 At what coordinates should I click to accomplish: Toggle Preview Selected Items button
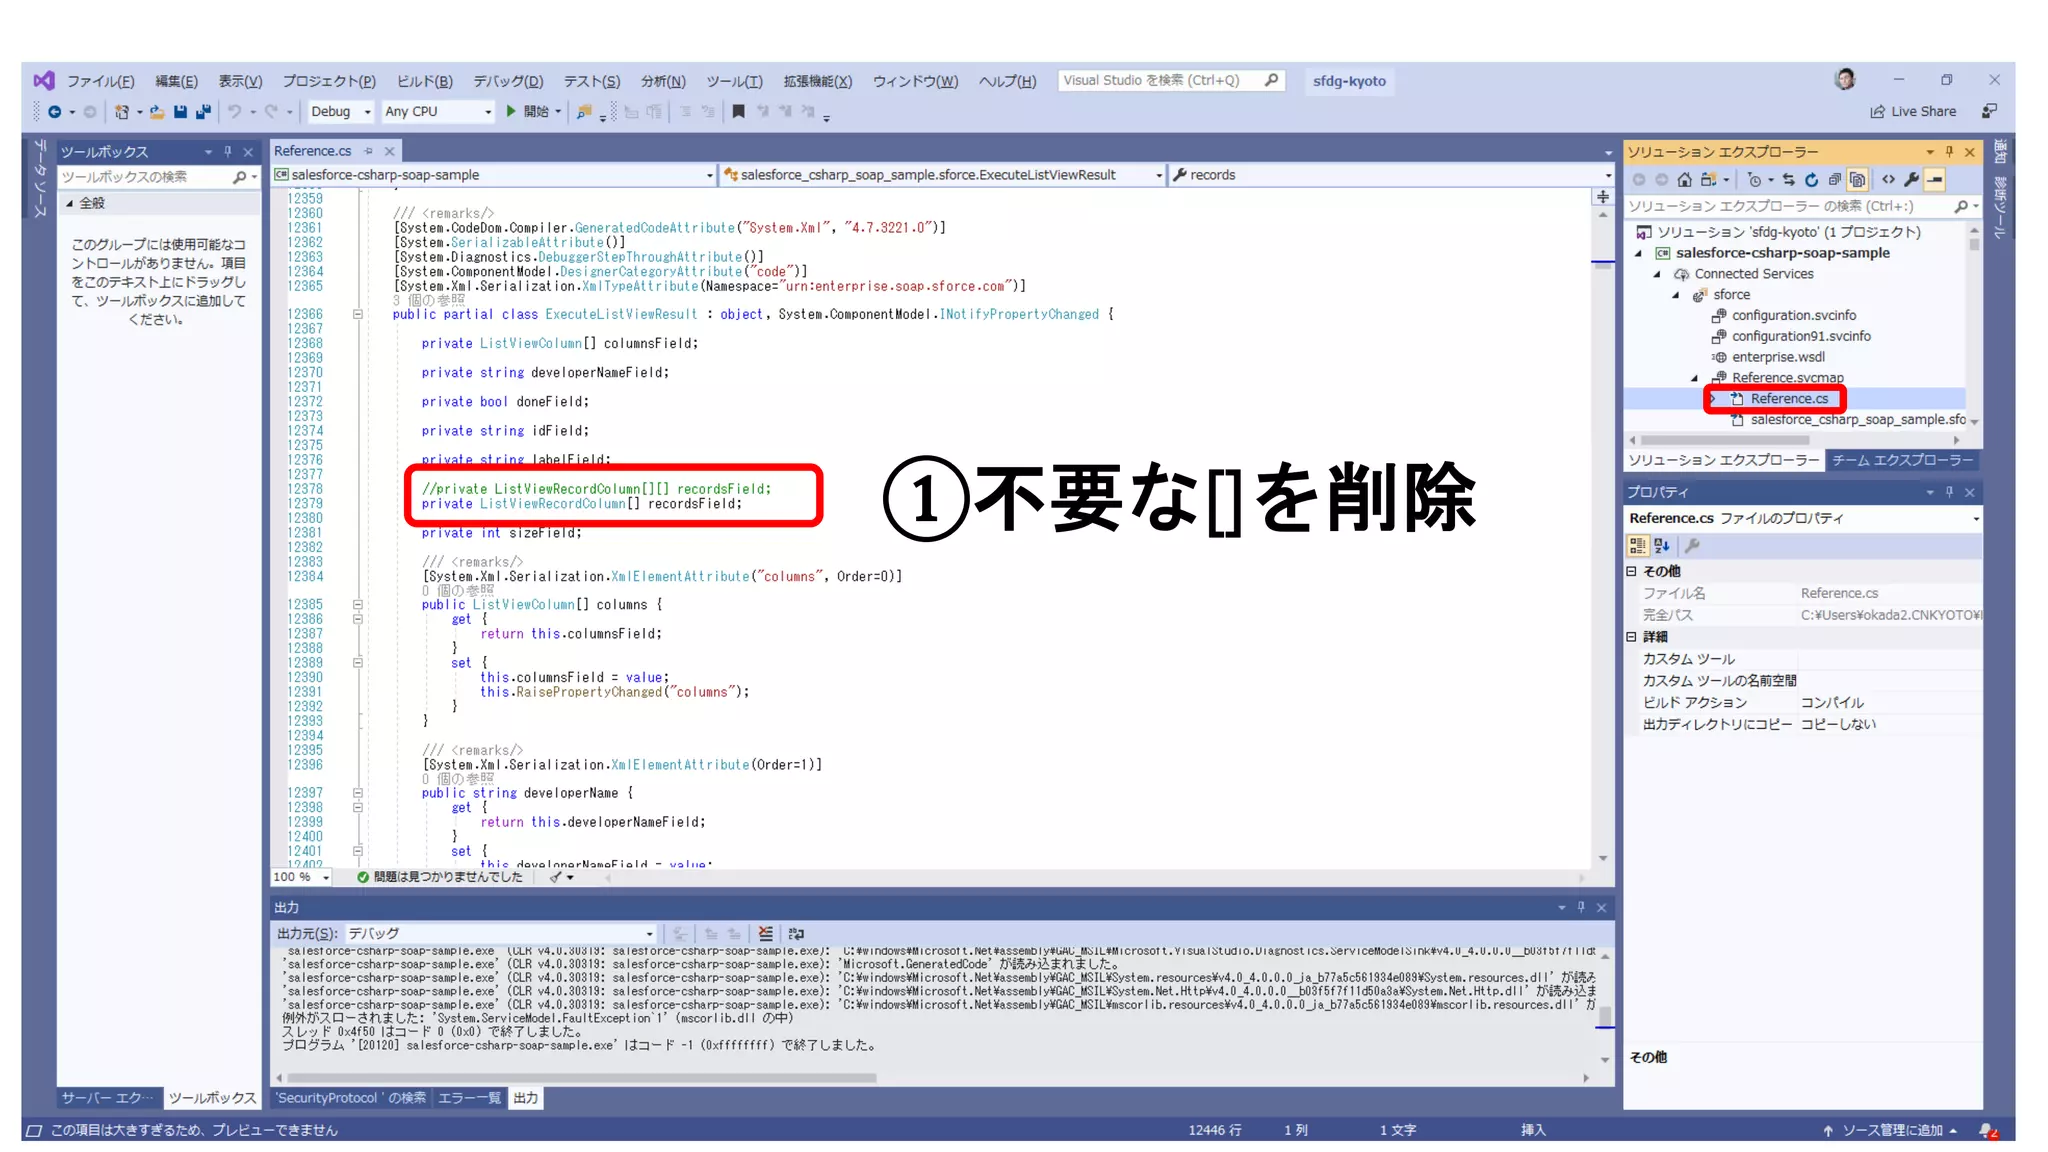[x=1935, y=180]
